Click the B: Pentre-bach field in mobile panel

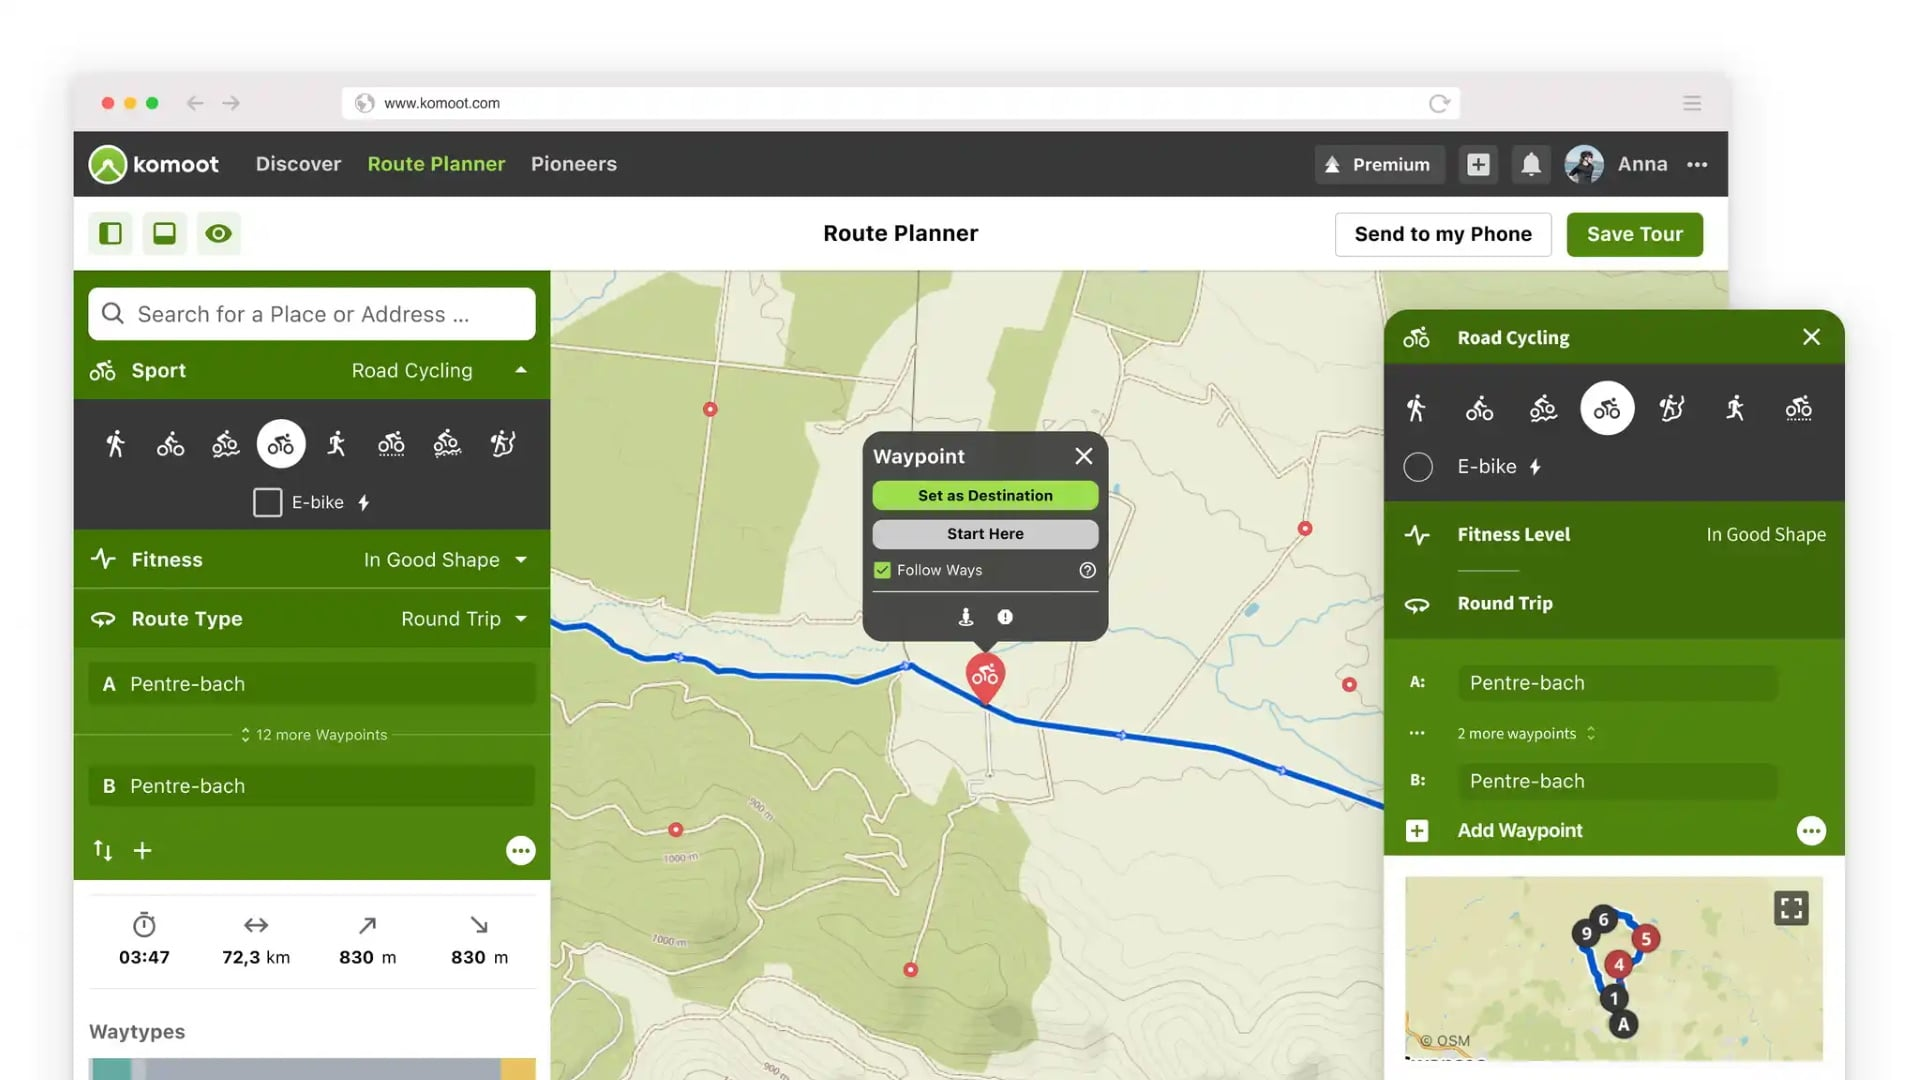tap(1617, 781)
